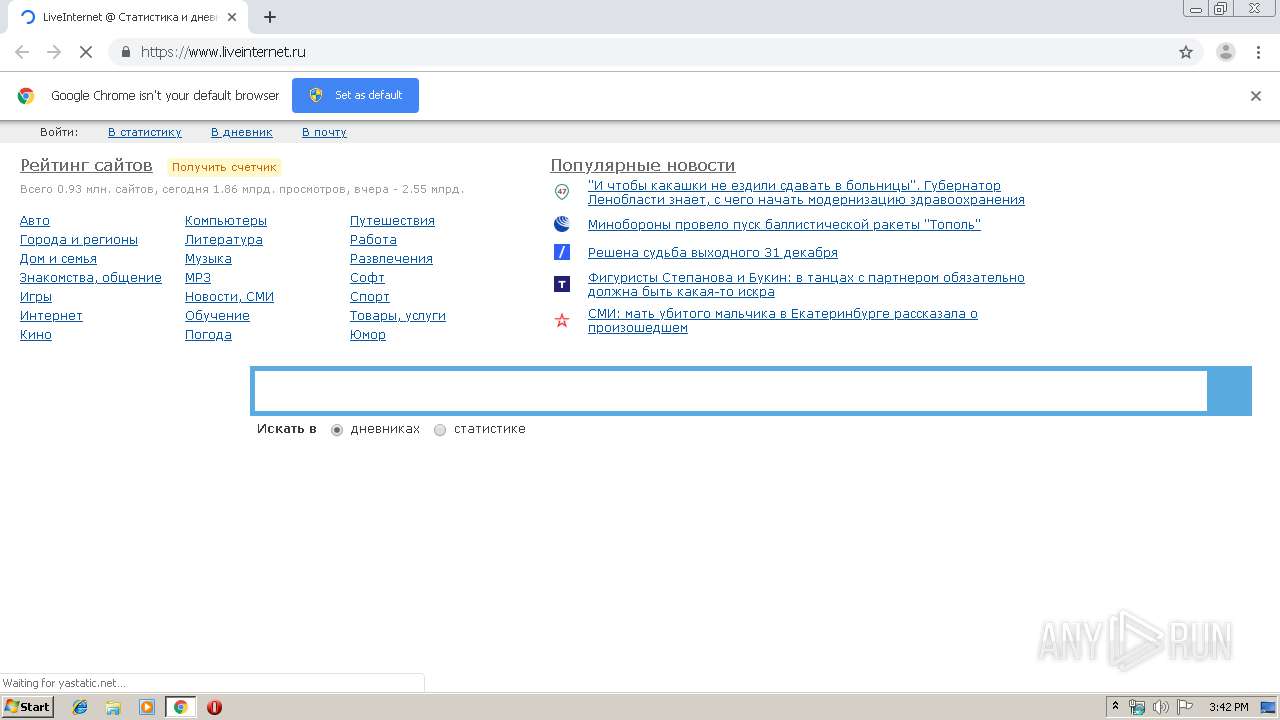Screen dimensions: 1280x720
Task: Open the 'MP3' category
Action: pos(198,278)
